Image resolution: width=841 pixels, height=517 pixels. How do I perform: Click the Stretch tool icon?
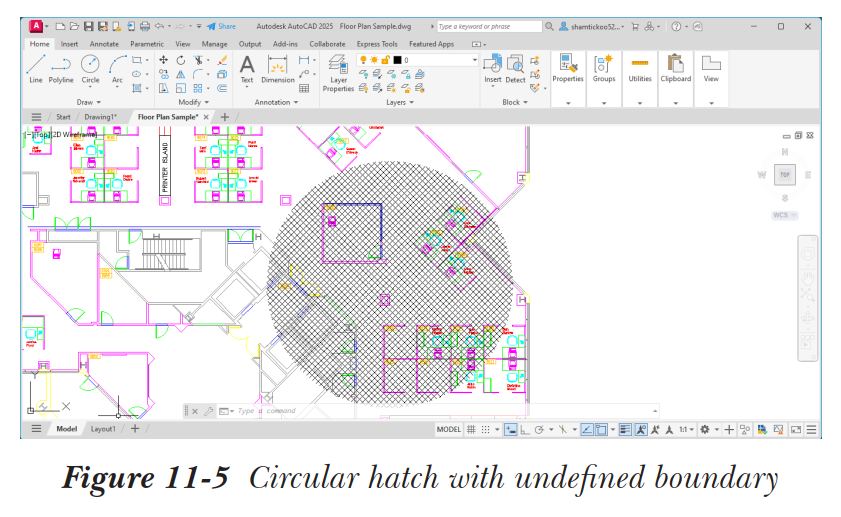(164, 88)
